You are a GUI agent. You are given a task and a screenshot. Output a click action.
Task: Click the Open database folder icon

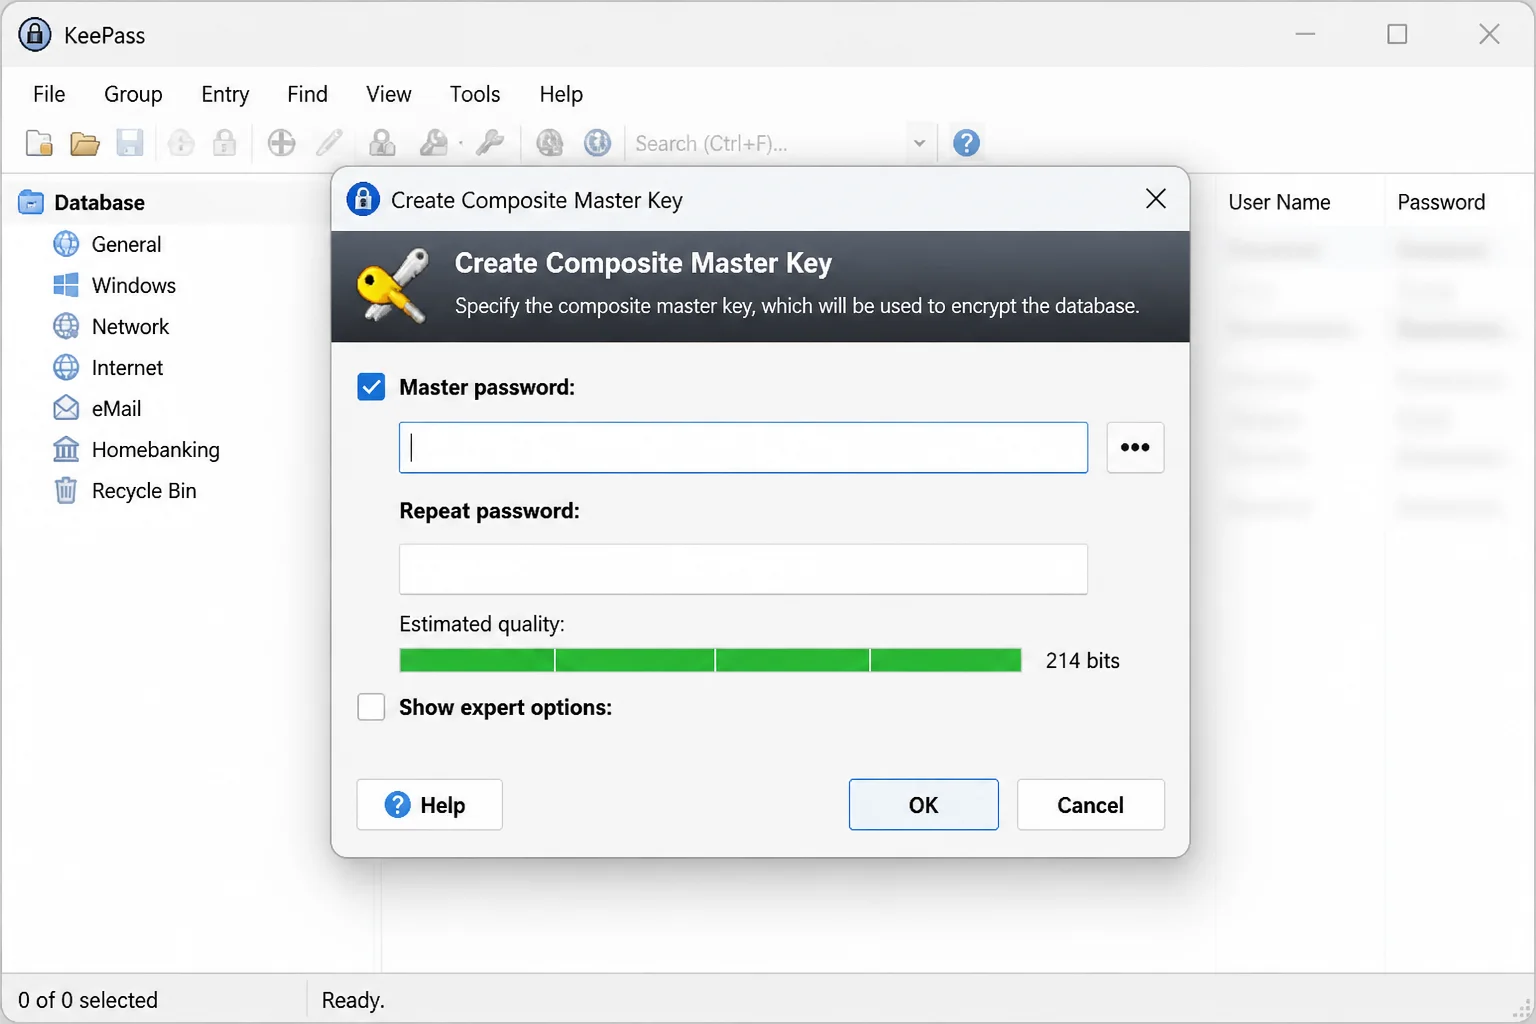tap(85, 143)
